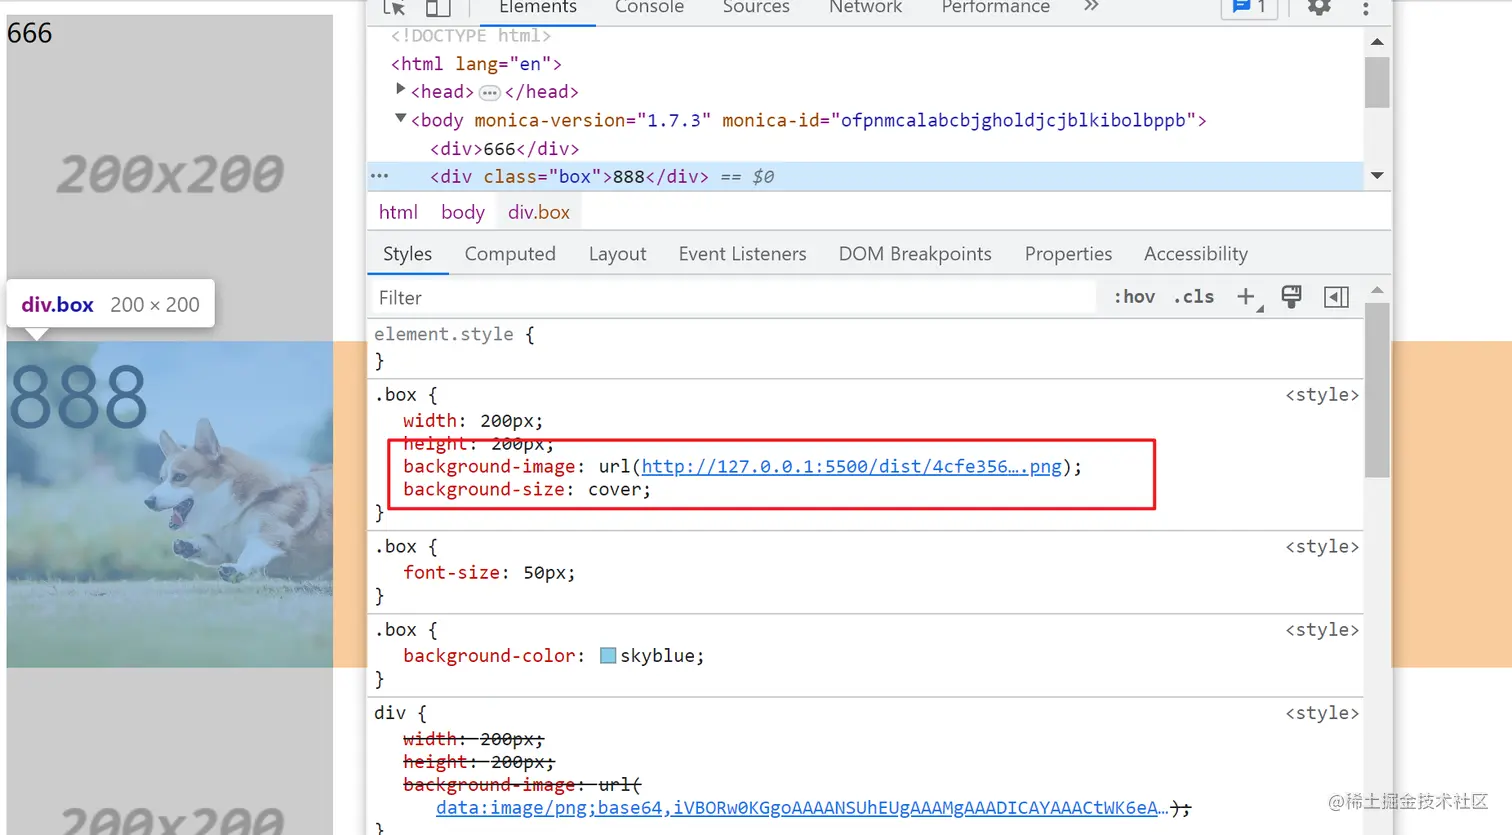Switch to the Layout tab

click(x=617, y=254)
